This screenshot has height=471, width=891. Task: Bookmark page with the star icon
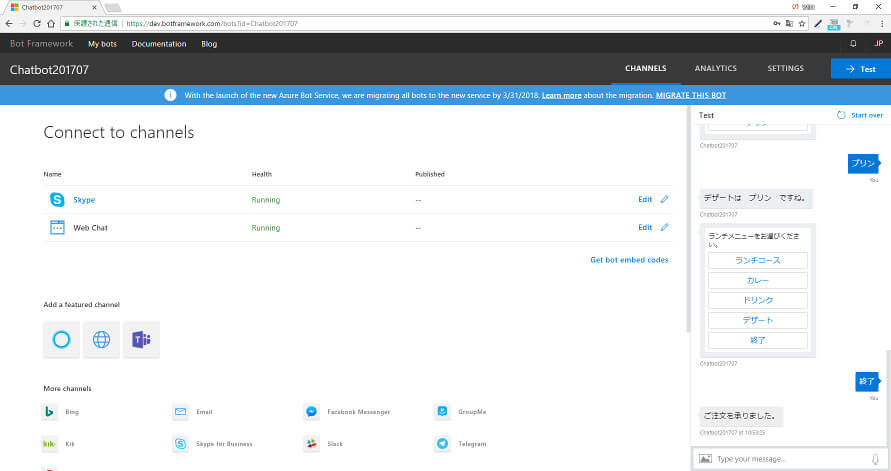(x=802, y=23)
